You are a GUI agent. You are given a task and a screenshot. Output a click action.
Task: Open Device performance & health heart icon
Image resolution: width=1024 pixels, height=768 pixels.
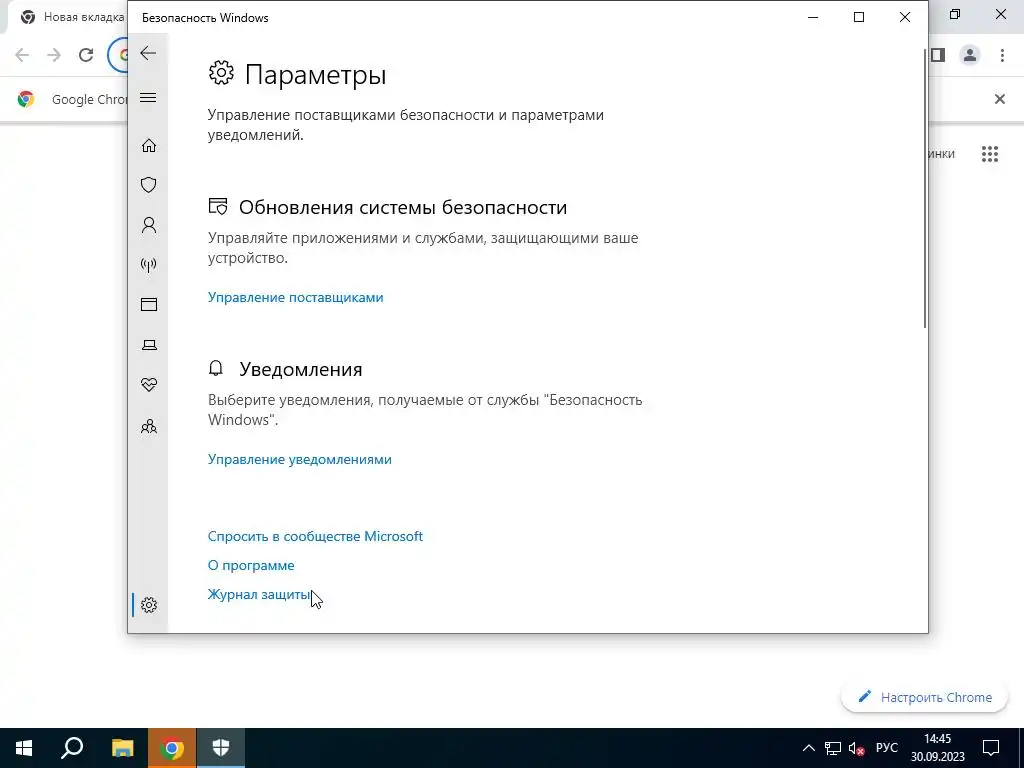tap(149, 385)
